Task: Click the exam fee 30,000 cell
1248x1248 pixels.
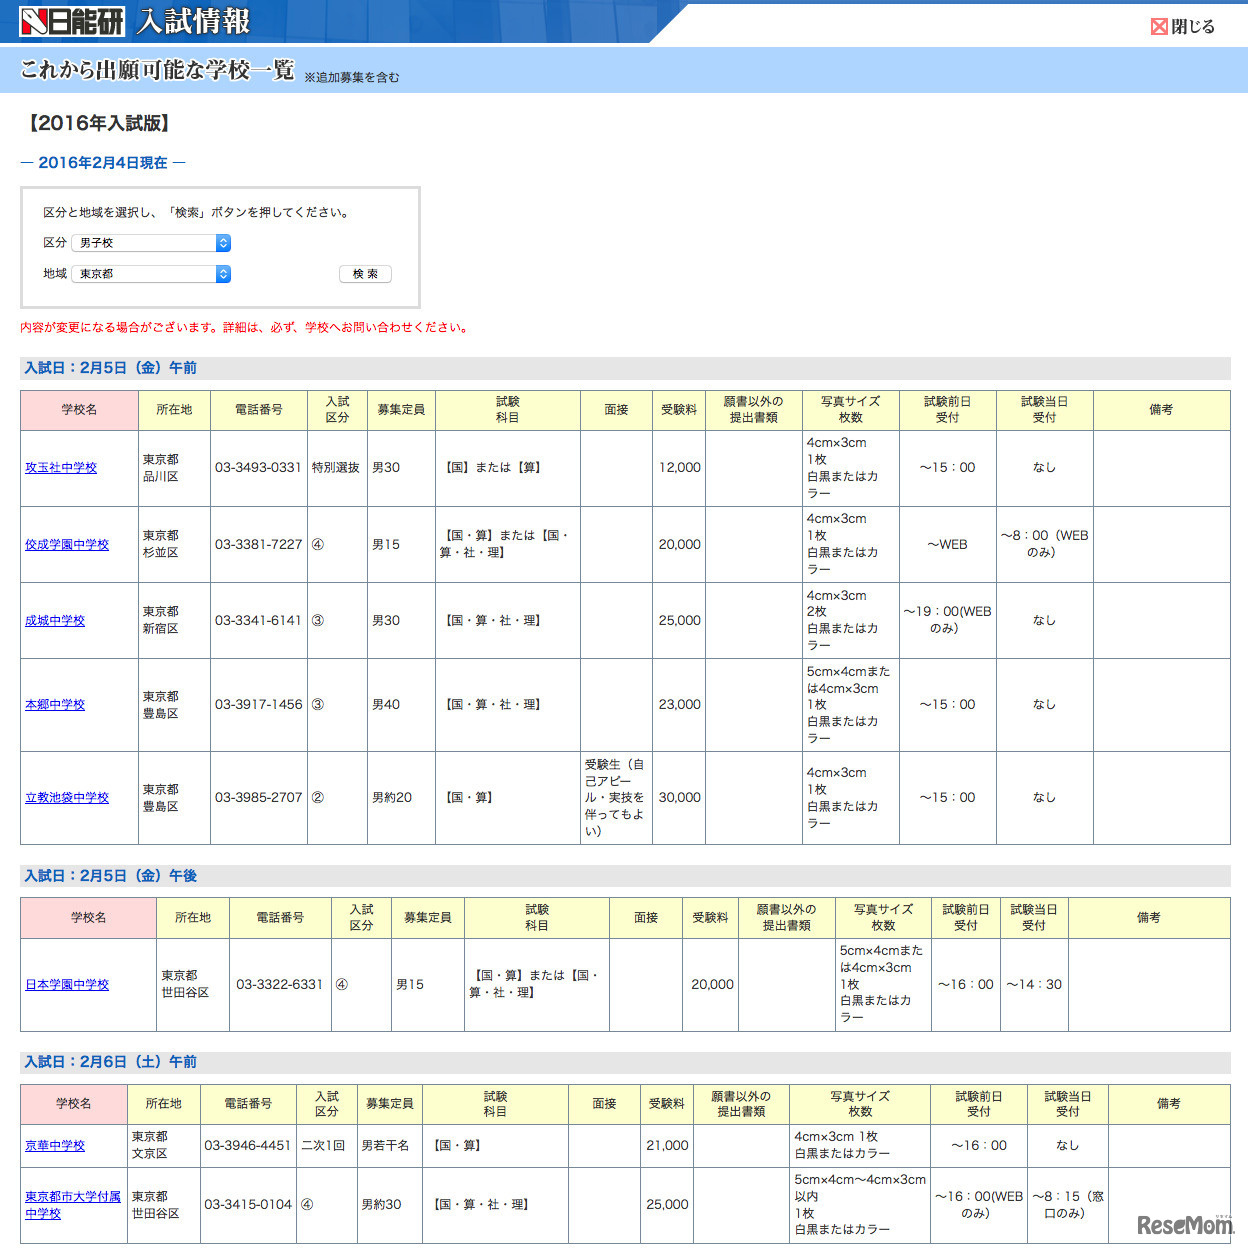Action: pyautogui.click(x=679, y=798)
